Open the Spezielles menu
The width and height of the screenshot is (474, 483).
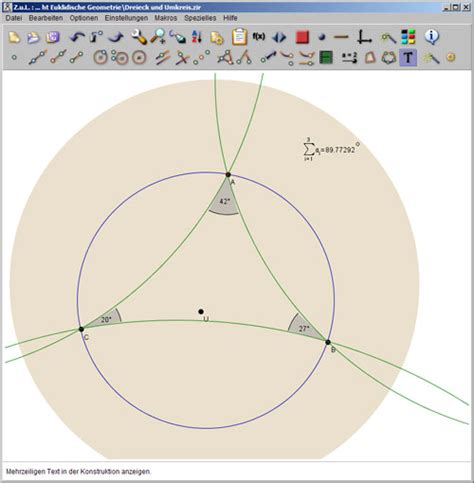coord(200,18)
